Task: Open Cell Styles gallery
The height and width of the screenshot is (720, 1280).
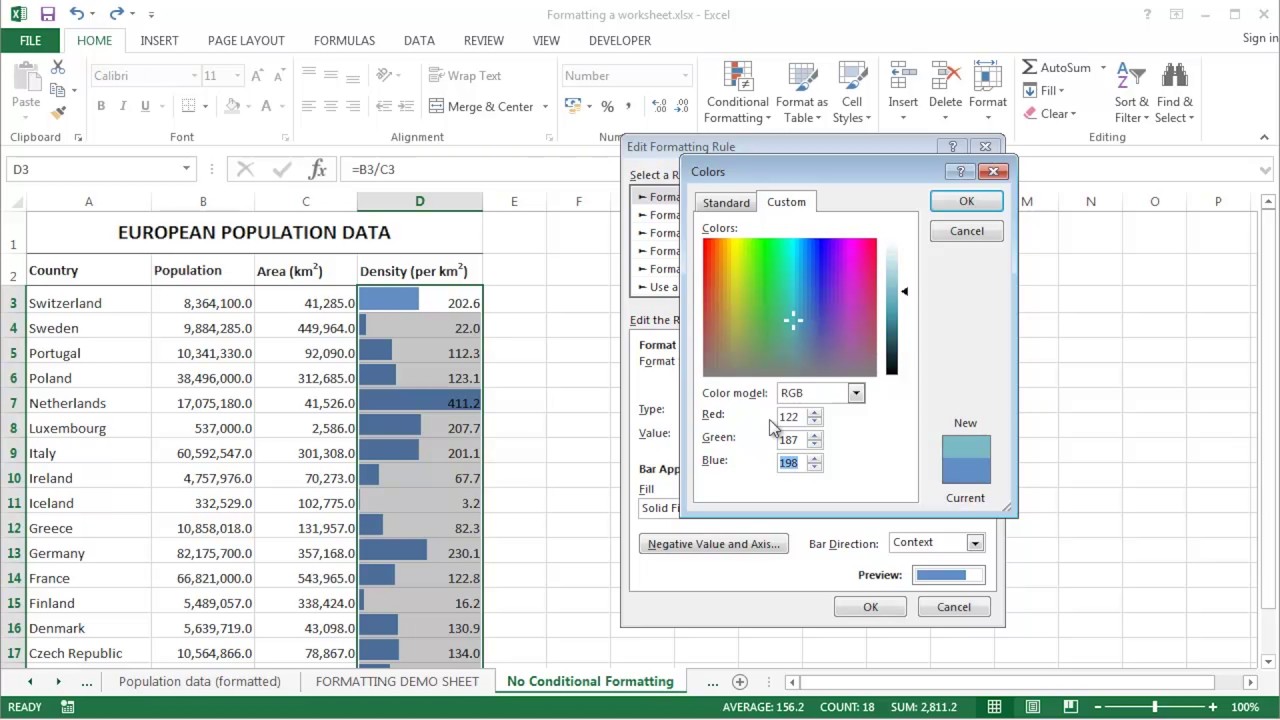Action: click(x=852, y=92)
